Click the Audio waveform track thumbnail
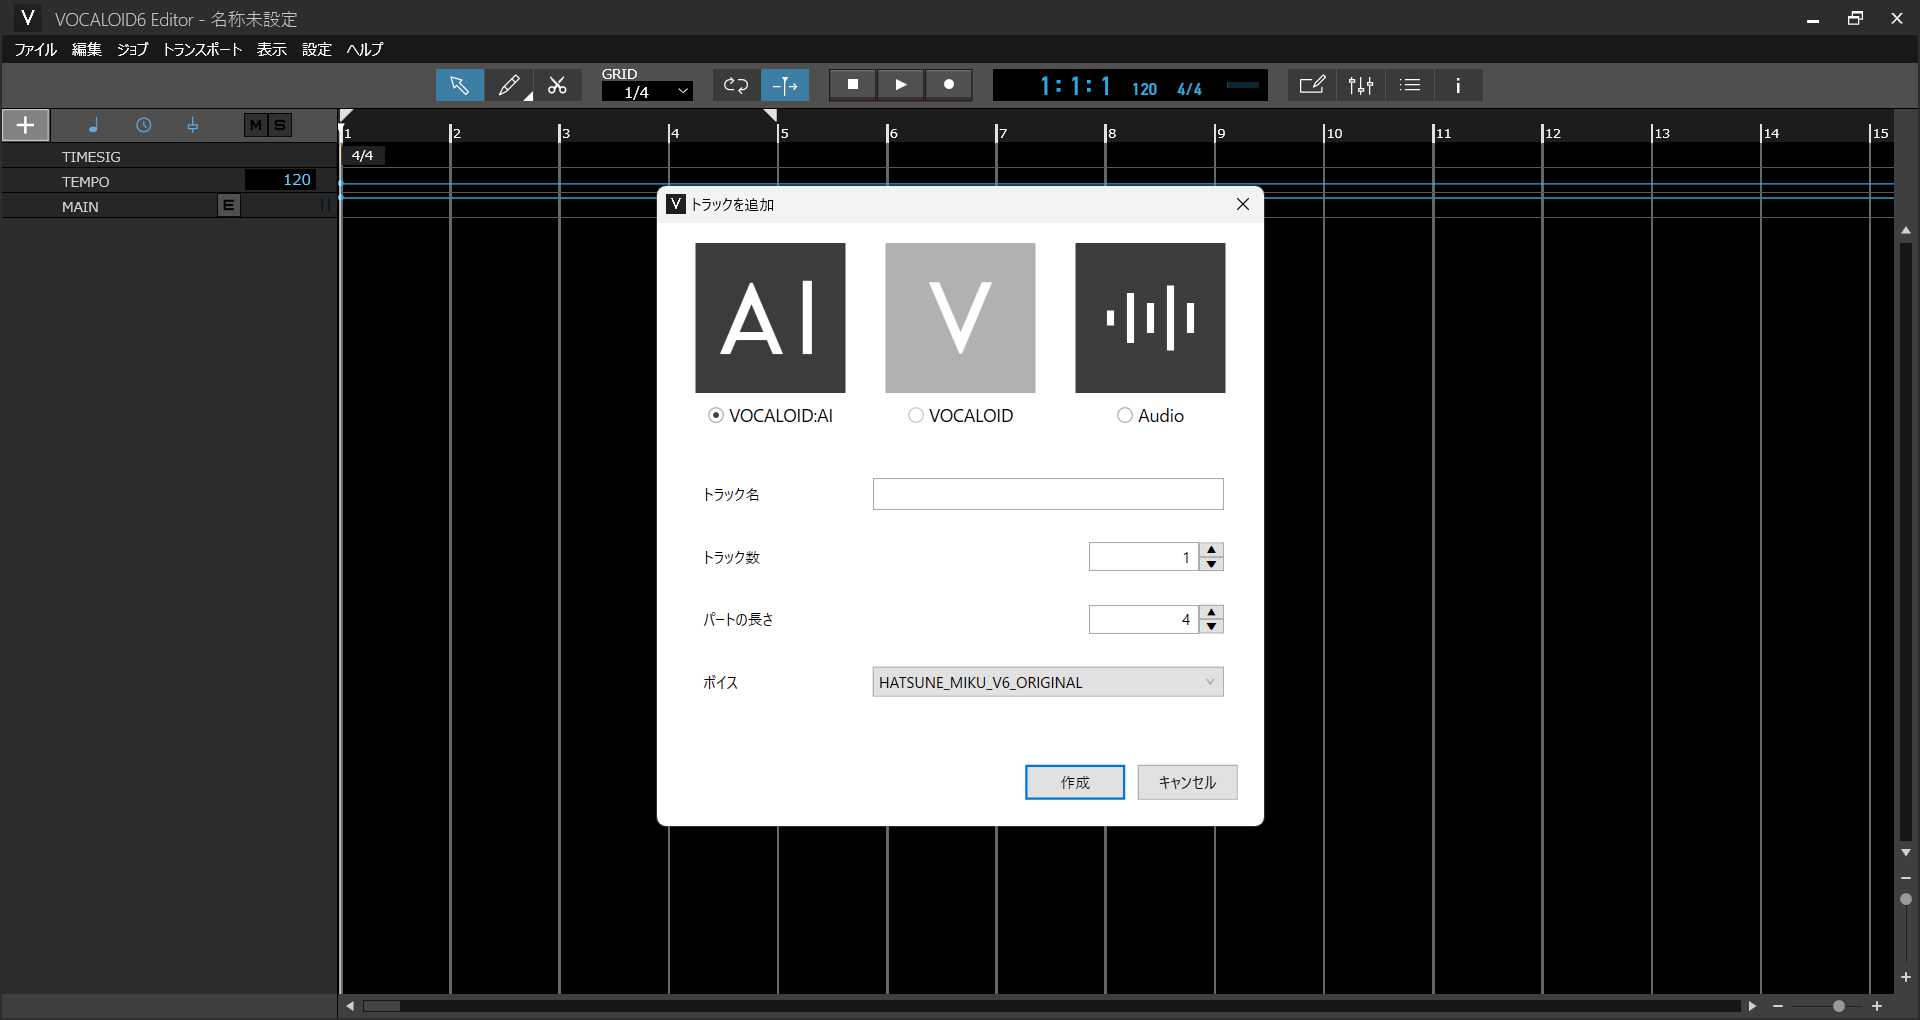Screen dimensions: 1920x1020 (1150, 318)
